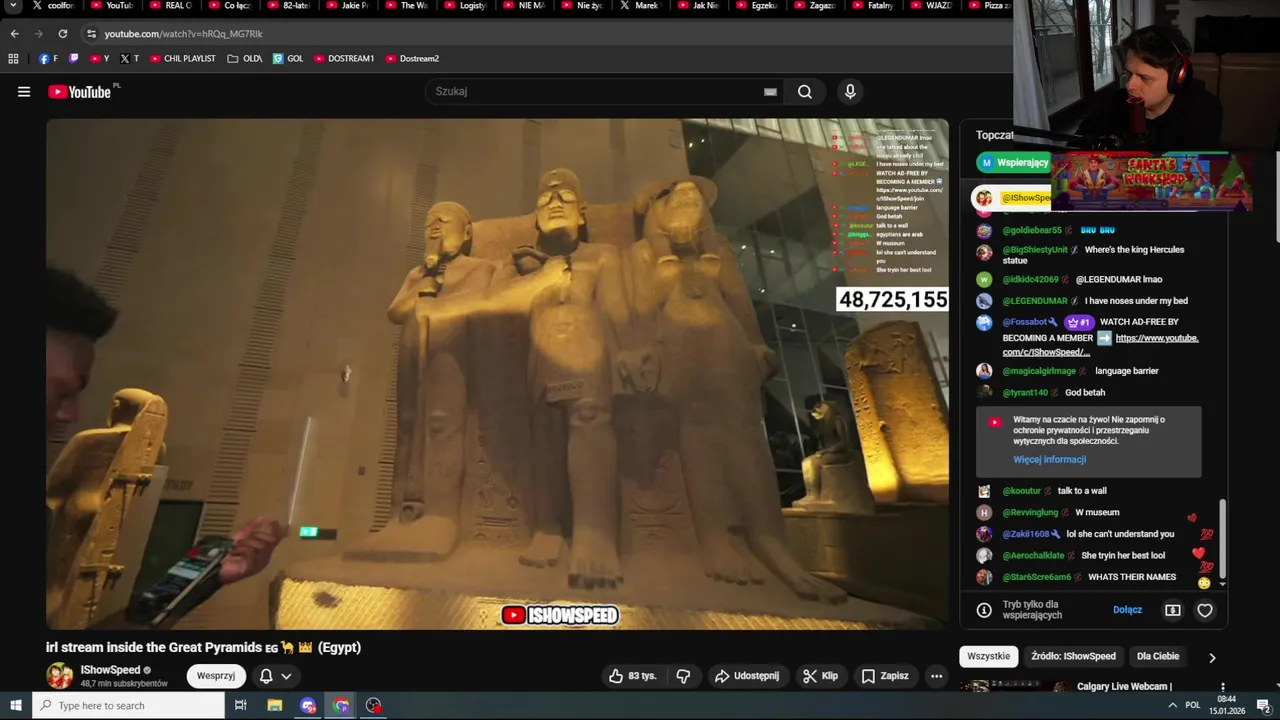Create a clip with Klip button
Screen dimensions: 1280x720
(x=821, y=676)
